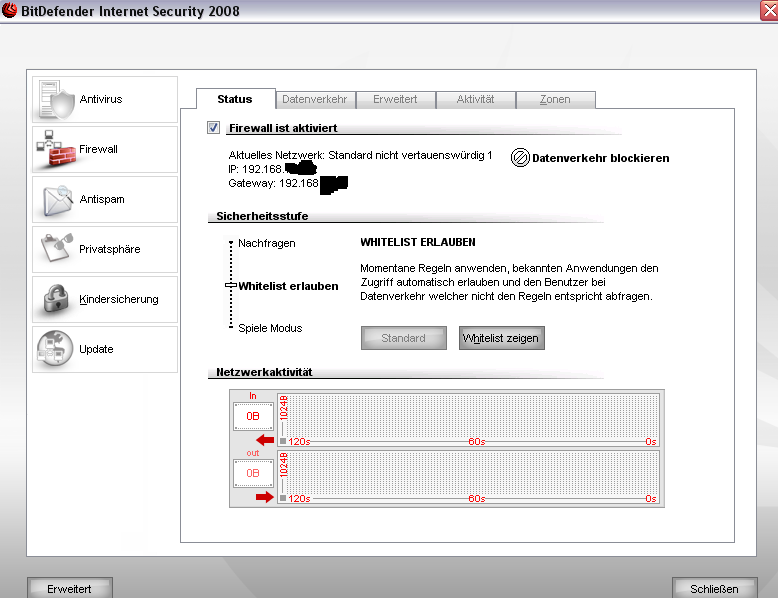Image resolution: width=778 pixels, height=598 pixels.
Task: Click the Sicherheitsstufe section heading
Action: 262,216
